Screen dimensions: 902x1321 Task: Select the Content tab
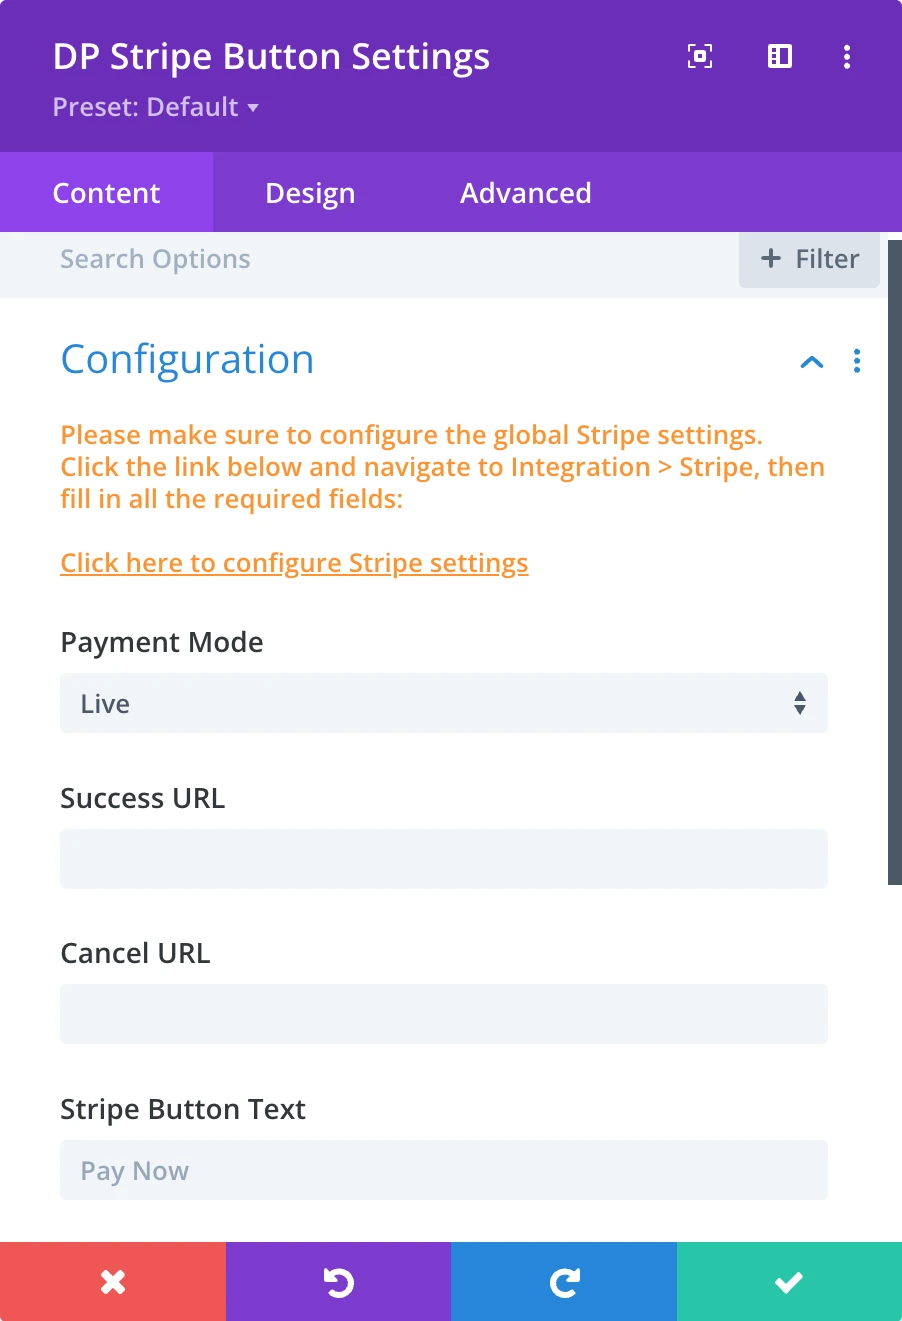coord(106,193)
